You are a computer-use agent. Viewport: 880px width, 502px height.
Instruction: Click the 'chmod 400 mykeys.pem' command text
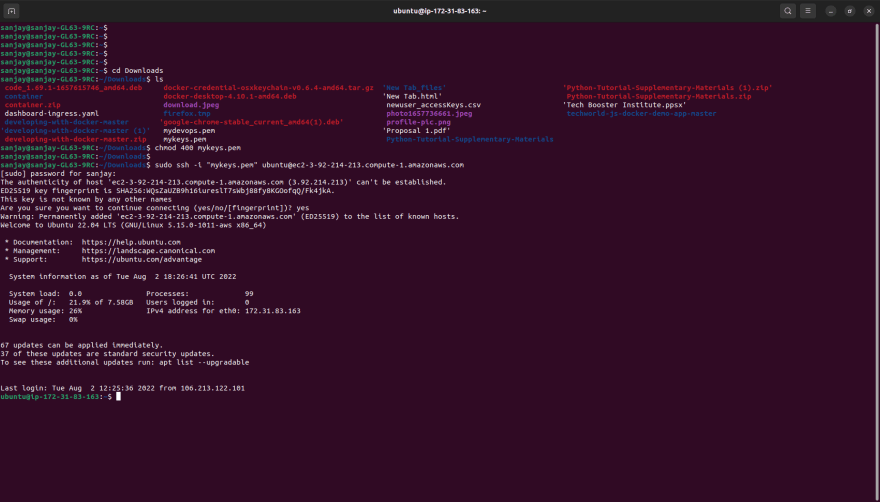[198, 148]
